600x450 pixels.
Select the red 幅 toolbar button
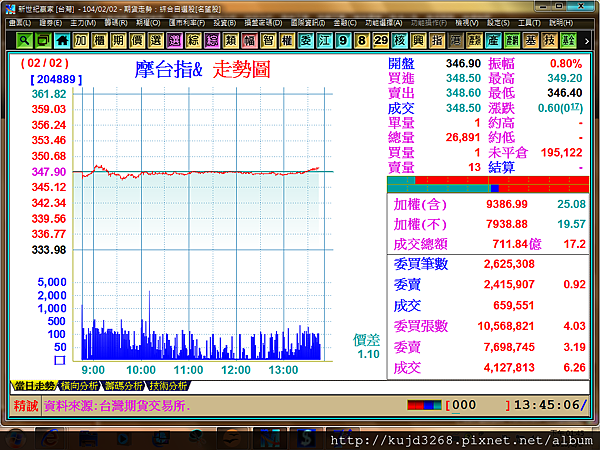tap(249, 40)
